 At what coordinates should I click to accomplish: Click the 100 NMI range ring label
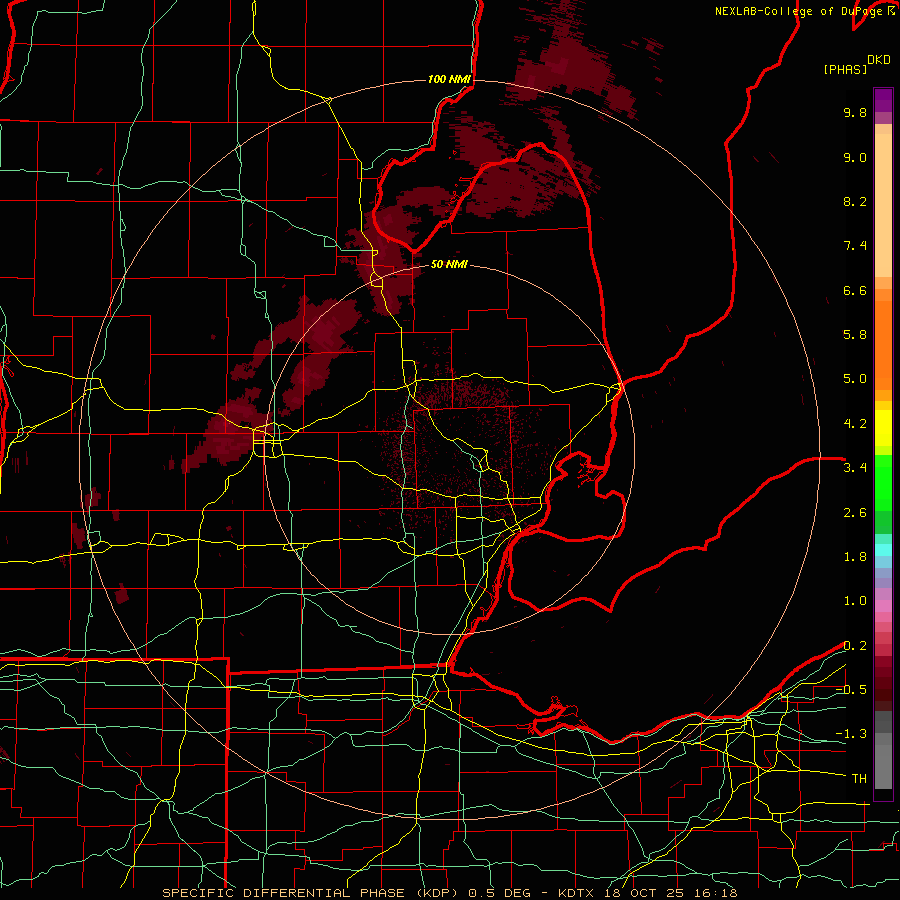coord(449,79)
